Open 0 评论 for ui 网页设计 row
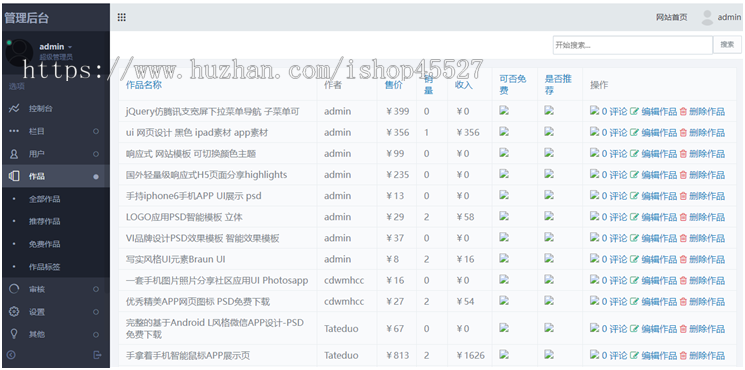The width and height of the screenshot is (745, 370). click(x=614, y=133)
